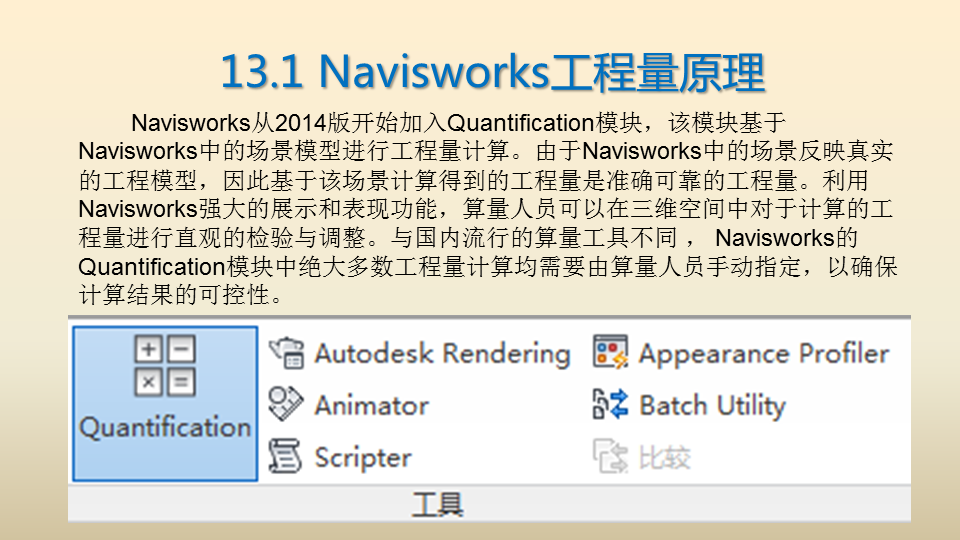Click "2014" in the first paragraph line
Screen dimensions: 960x540
[x=299, y=124]
